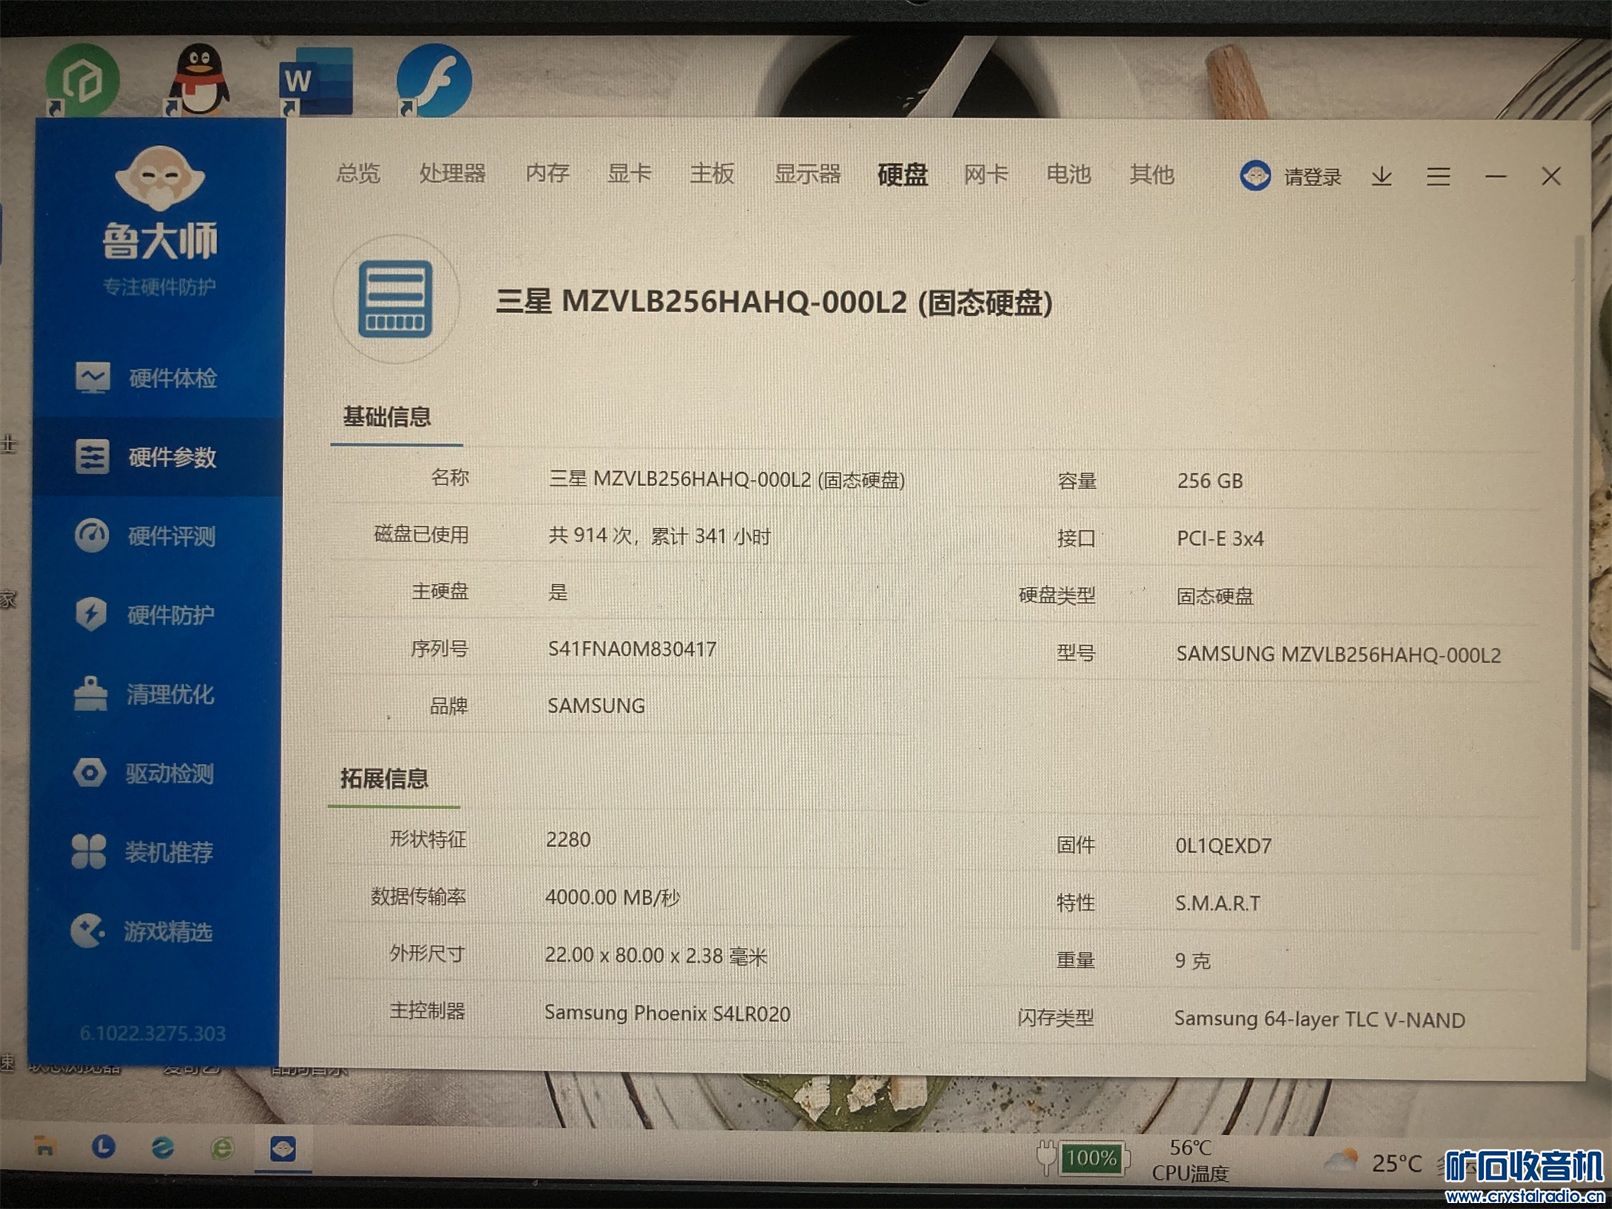This screenshot has width=1612, height=1209.
Task: Switch to the 处理器 processor tab
Action: coord(452,173)
